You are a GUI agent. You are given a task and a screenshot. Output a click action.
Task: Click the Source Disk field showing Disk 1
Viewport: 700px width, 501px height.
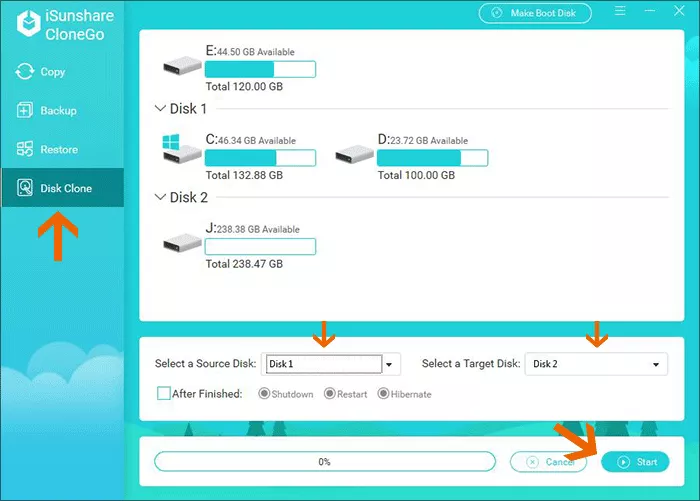coord(324,364)
